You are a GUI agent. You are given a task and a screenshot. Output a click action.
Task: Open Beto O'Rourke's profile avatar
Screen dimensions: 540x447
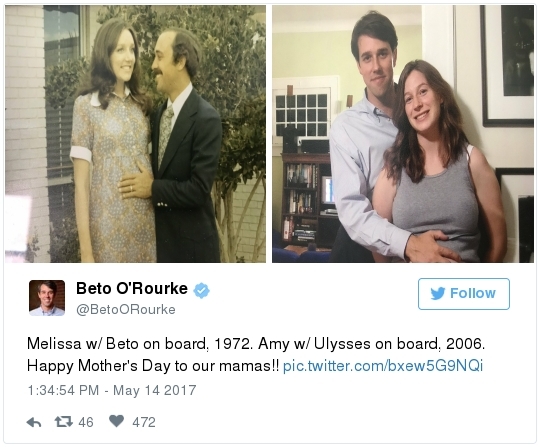click(x=47, y=298)
